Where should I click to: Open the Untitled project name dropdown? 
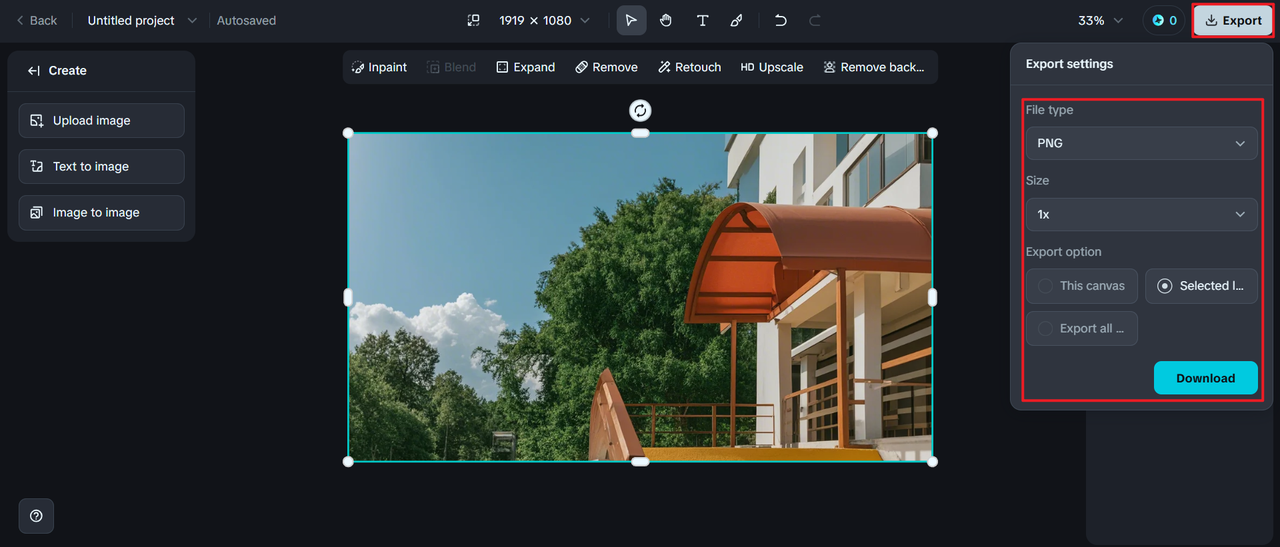coord(142,20)
